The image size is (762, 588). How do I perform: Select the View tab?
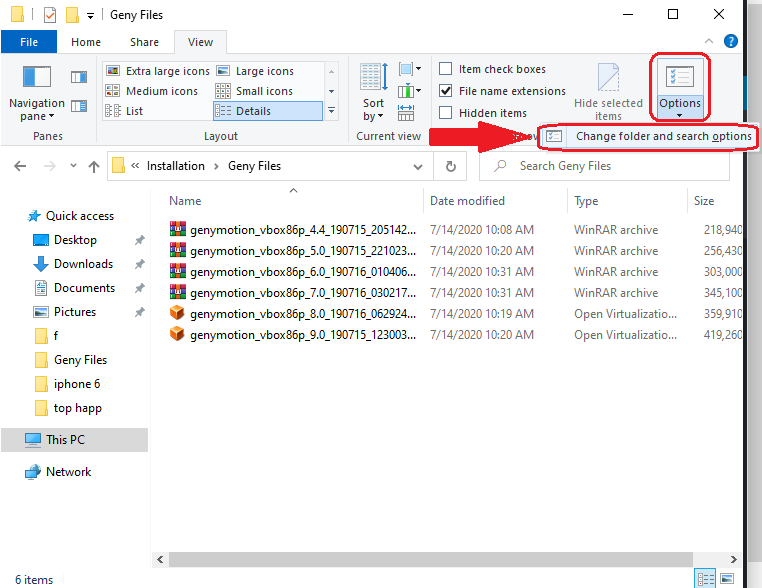[200, 42]
